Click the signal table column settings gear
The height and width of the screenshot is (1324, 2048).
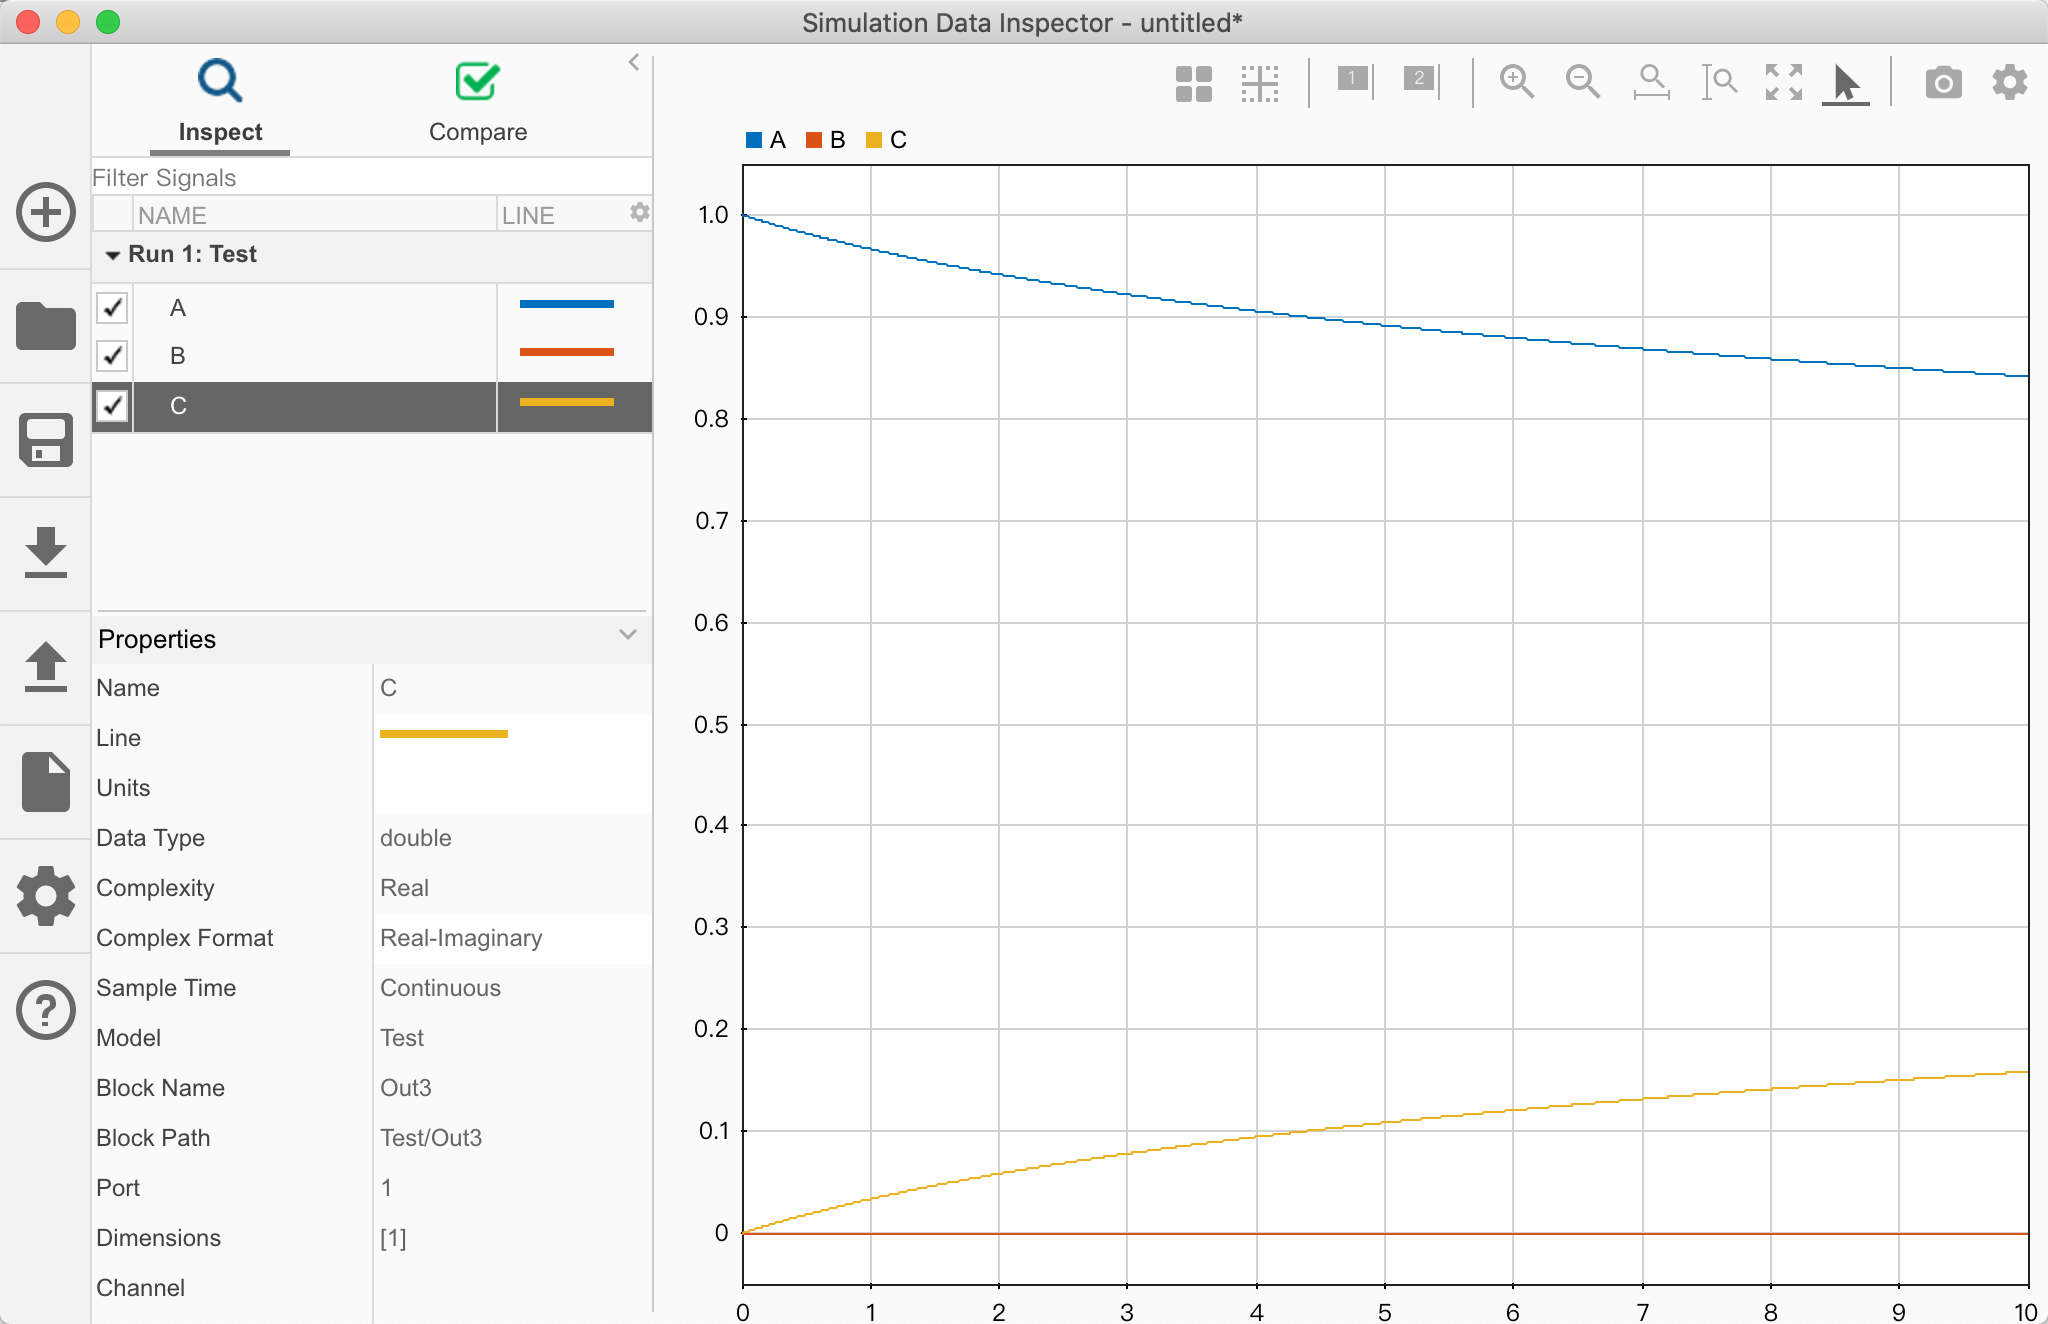tap(639, 212)
